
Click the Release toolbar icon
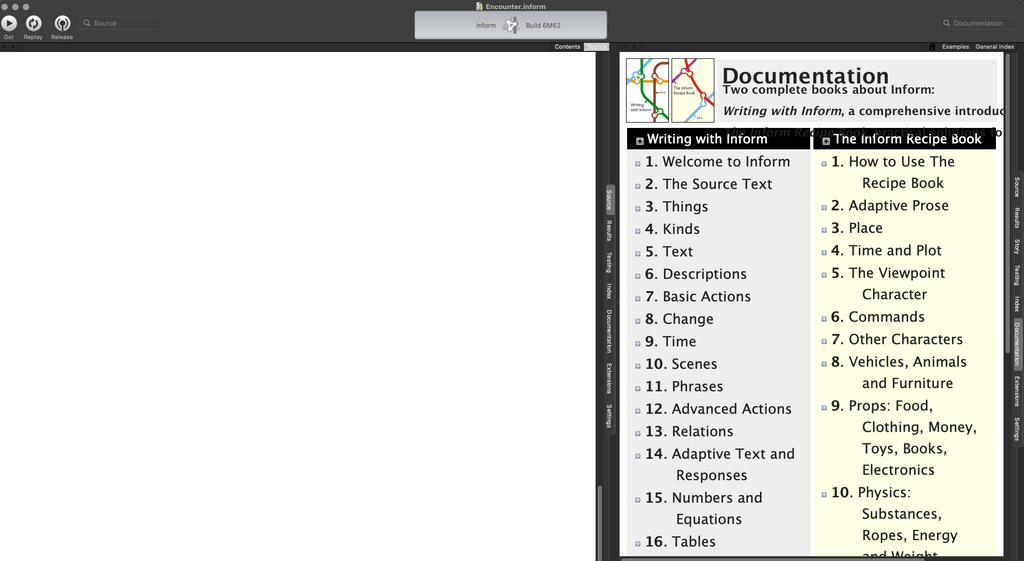tap(62, 24)
